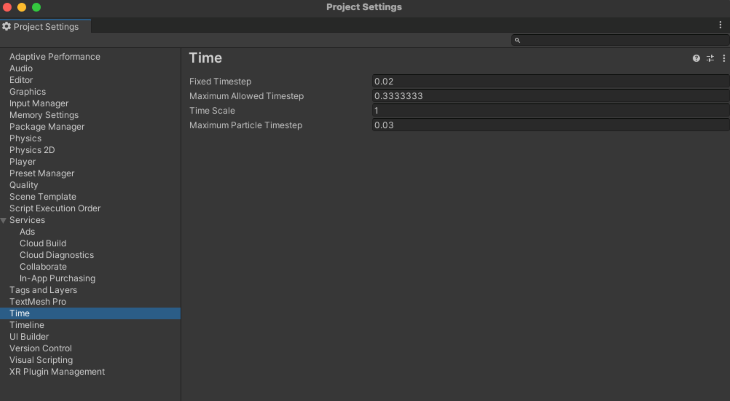Select Physics 2D in the sidebar
730x401 pixels.
(32, 150)
